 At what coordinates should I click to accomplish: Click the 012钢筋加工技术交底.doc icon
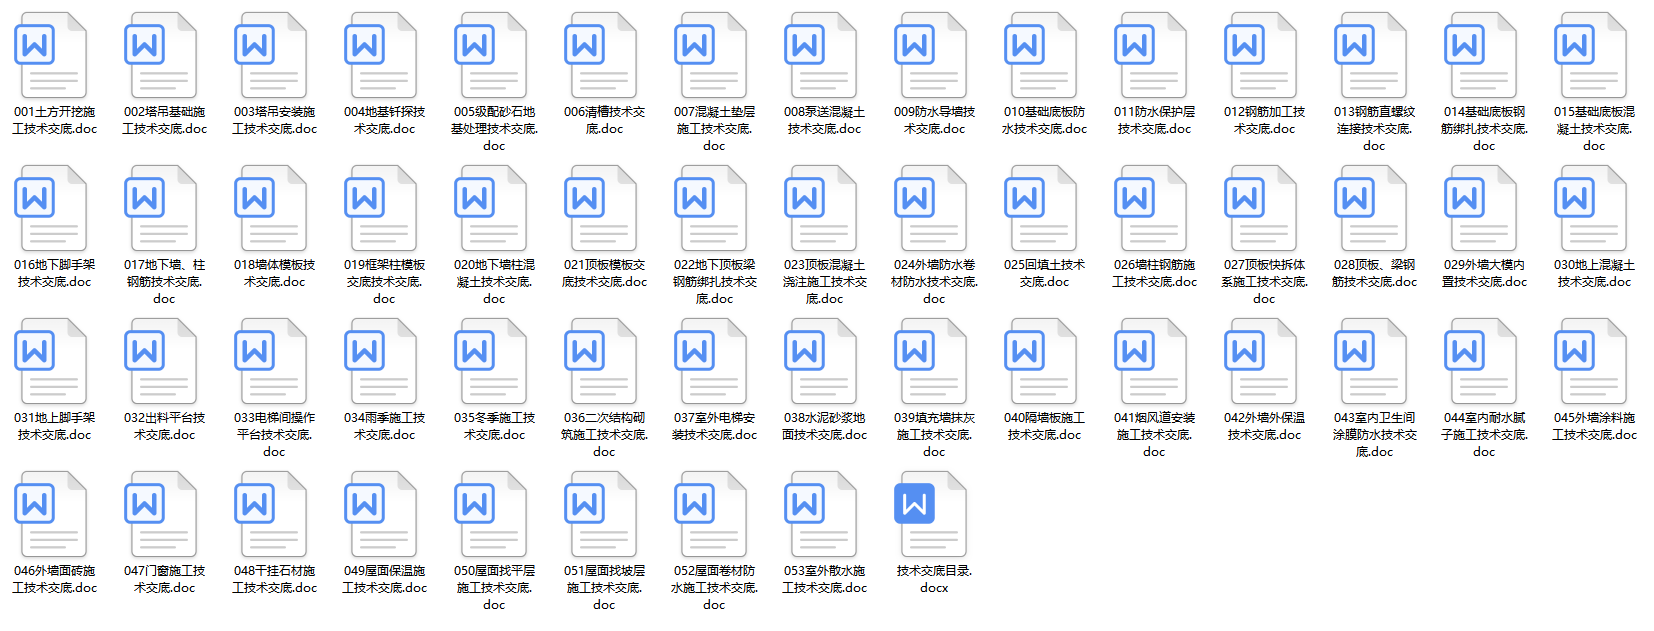(x=1260, y=55)
